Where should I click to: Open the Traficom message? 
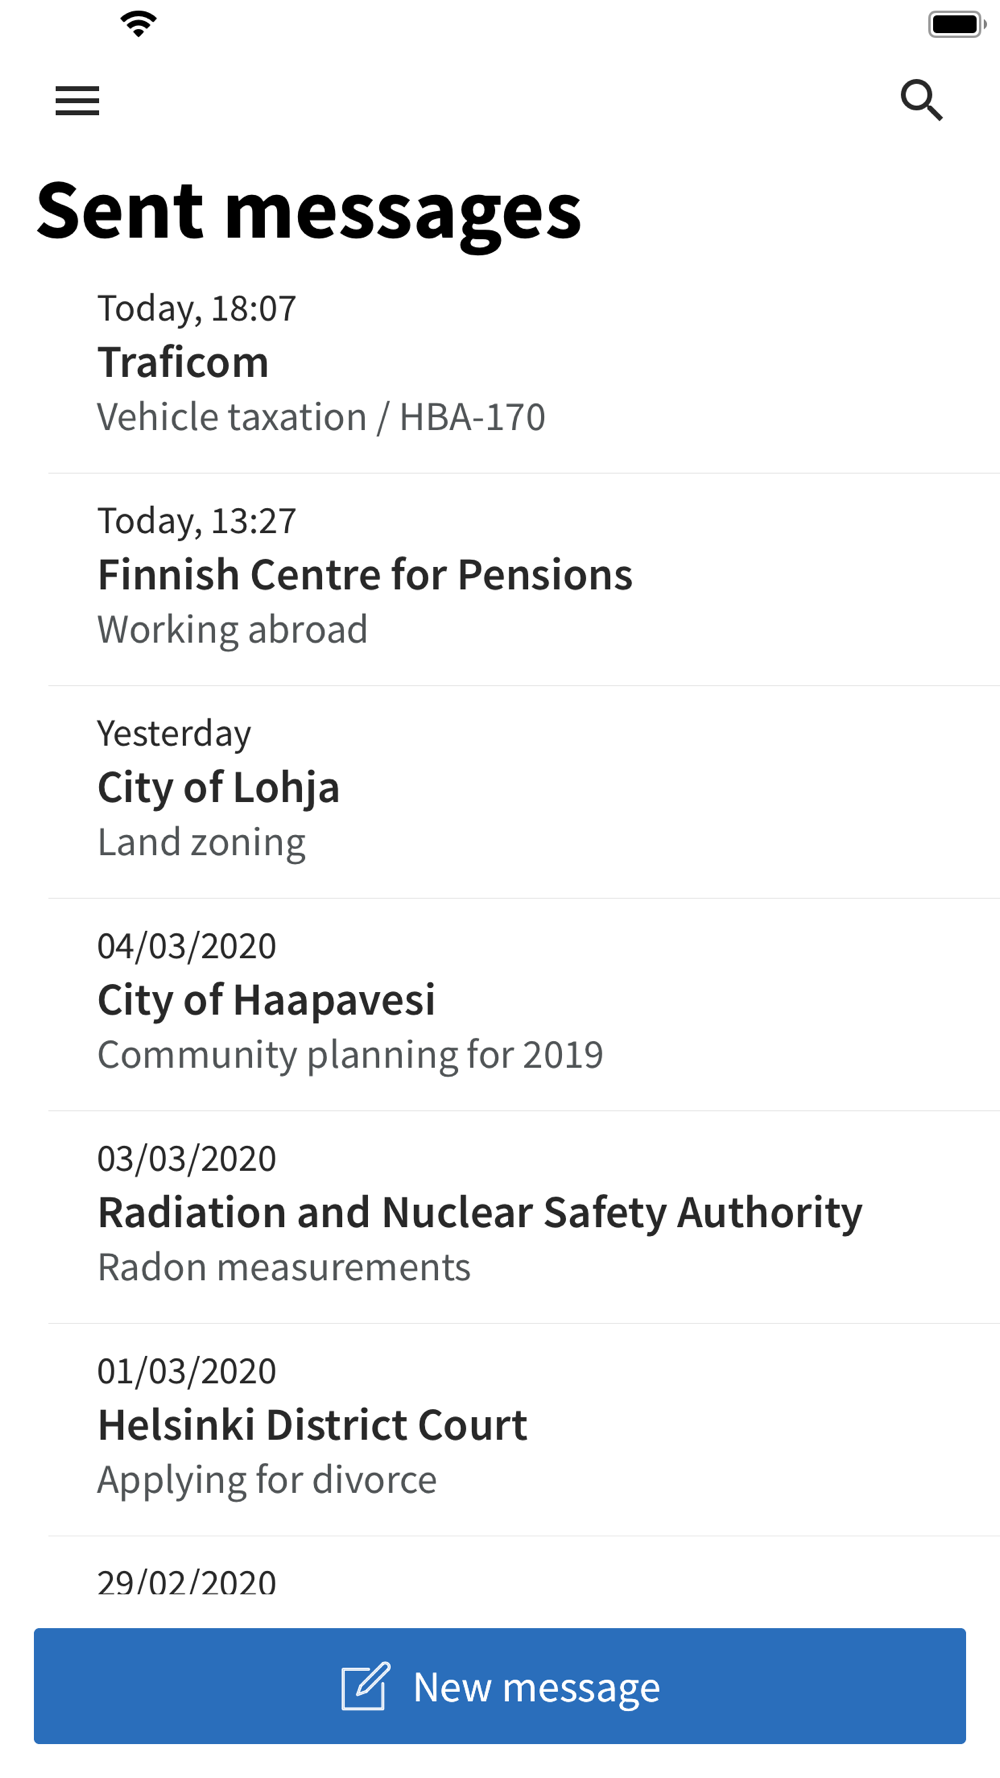[183, 362]
